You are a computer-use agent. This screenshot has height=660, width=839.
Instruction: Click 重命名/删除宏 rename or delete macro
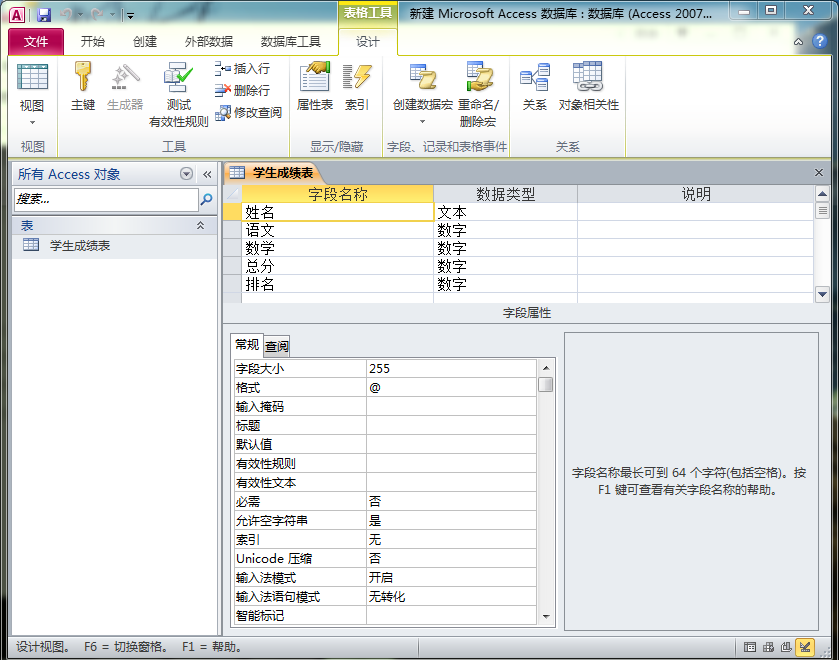click(x=478, y=94)
